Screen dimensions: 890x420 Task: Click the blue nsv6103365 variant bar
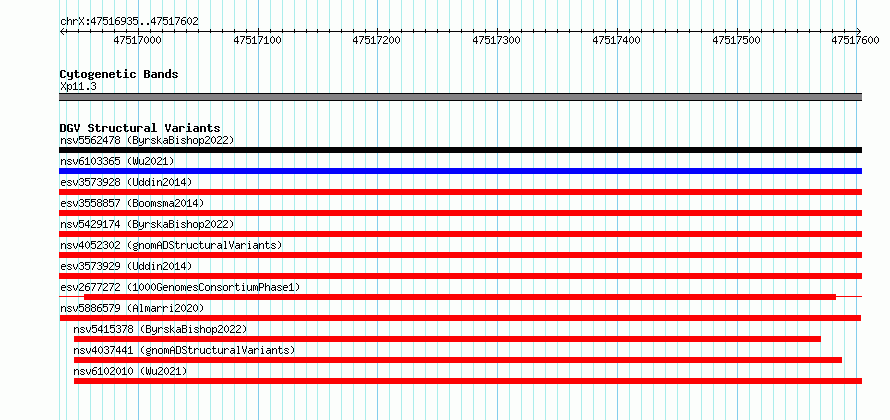point(460,171)
